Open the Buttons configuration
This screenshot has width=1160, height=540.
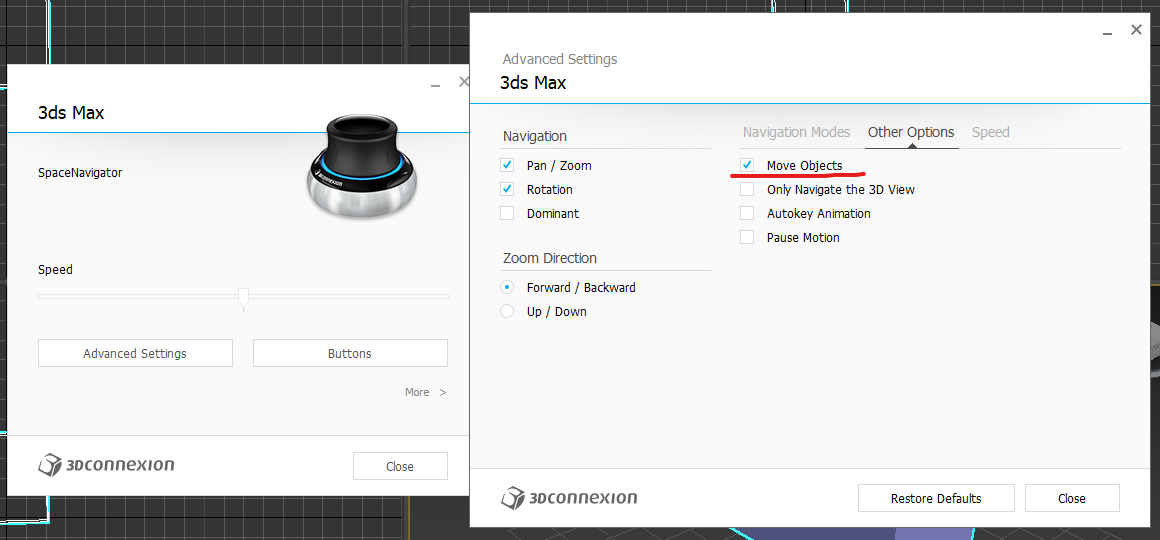click(x=350, y=353)
